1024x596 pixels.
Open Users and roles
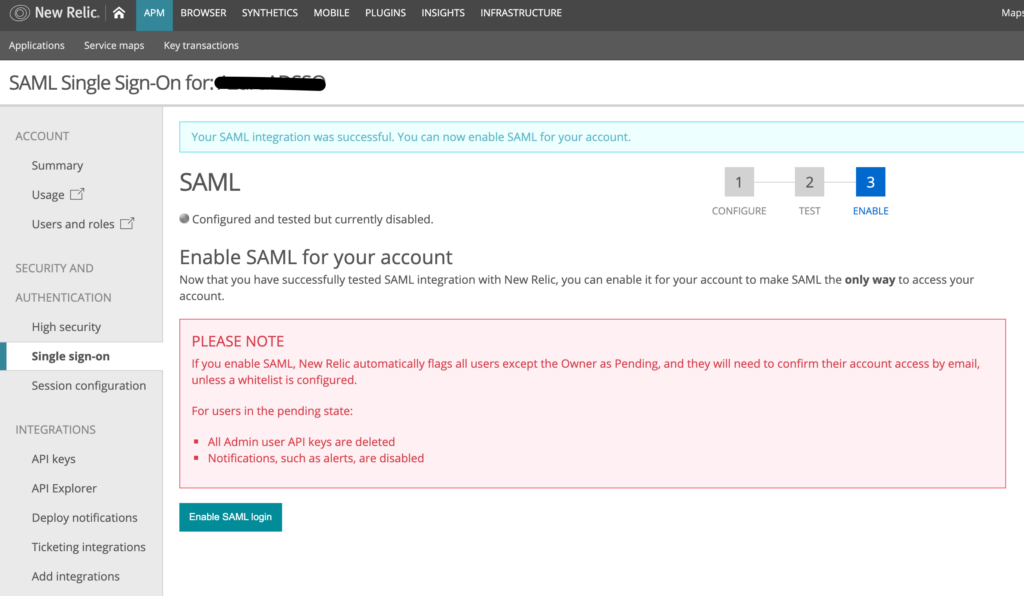[x=72, y=224]
